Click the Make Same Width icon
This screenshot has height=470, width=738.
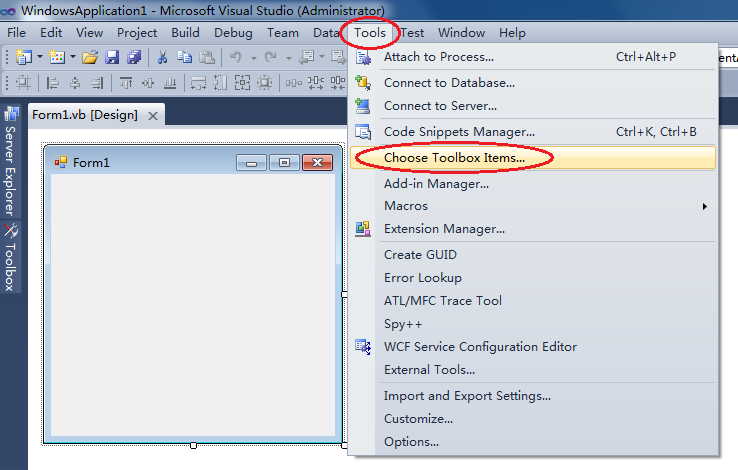(x=198, y=83)
